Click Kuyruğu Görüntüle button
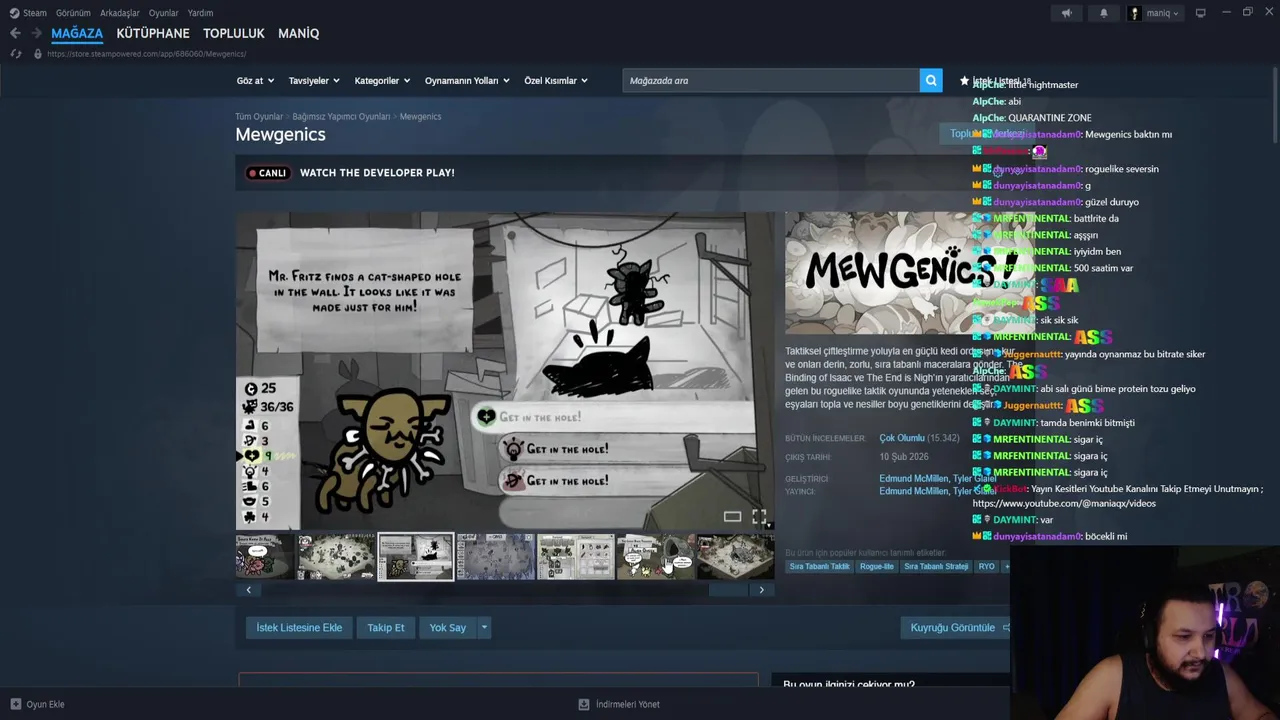This screenshot has width=1280, height=720. point(954,628)
